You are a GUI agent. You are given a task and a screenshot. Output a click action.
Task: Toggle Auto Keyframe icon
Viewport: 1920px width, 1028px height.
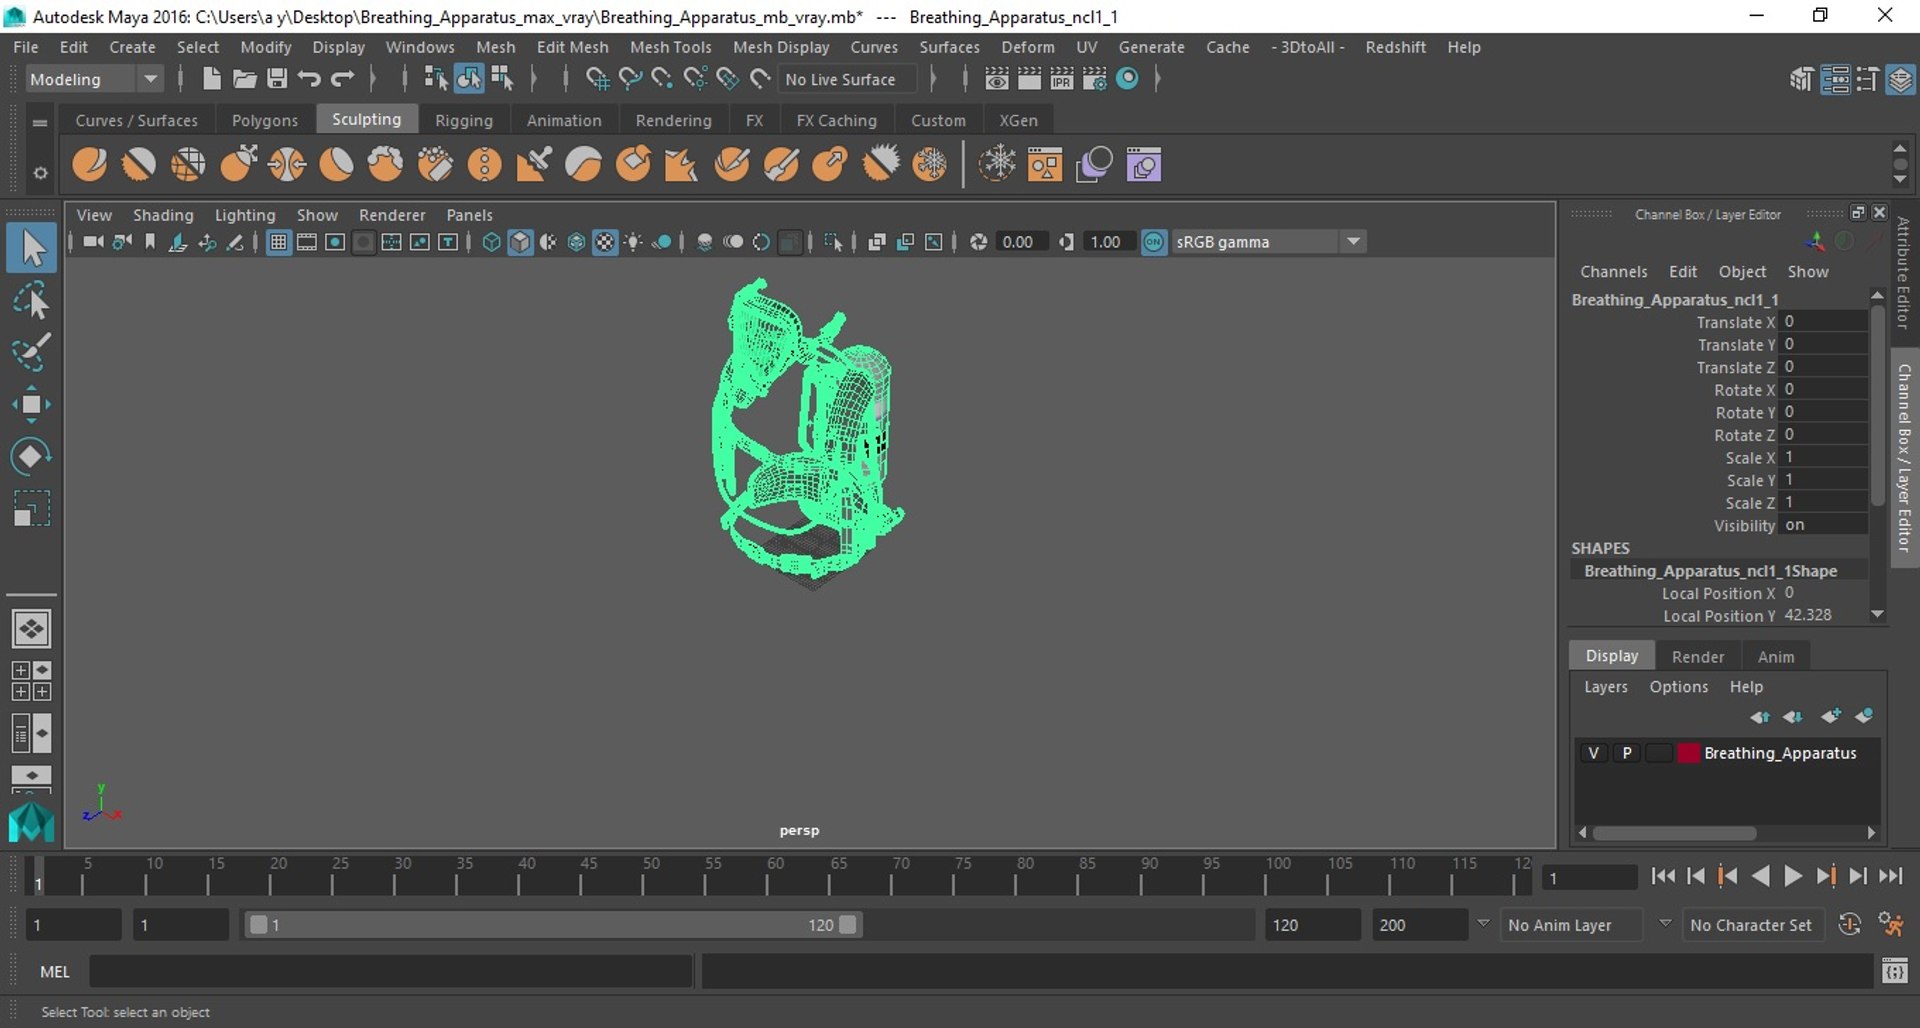[1850, 925]
